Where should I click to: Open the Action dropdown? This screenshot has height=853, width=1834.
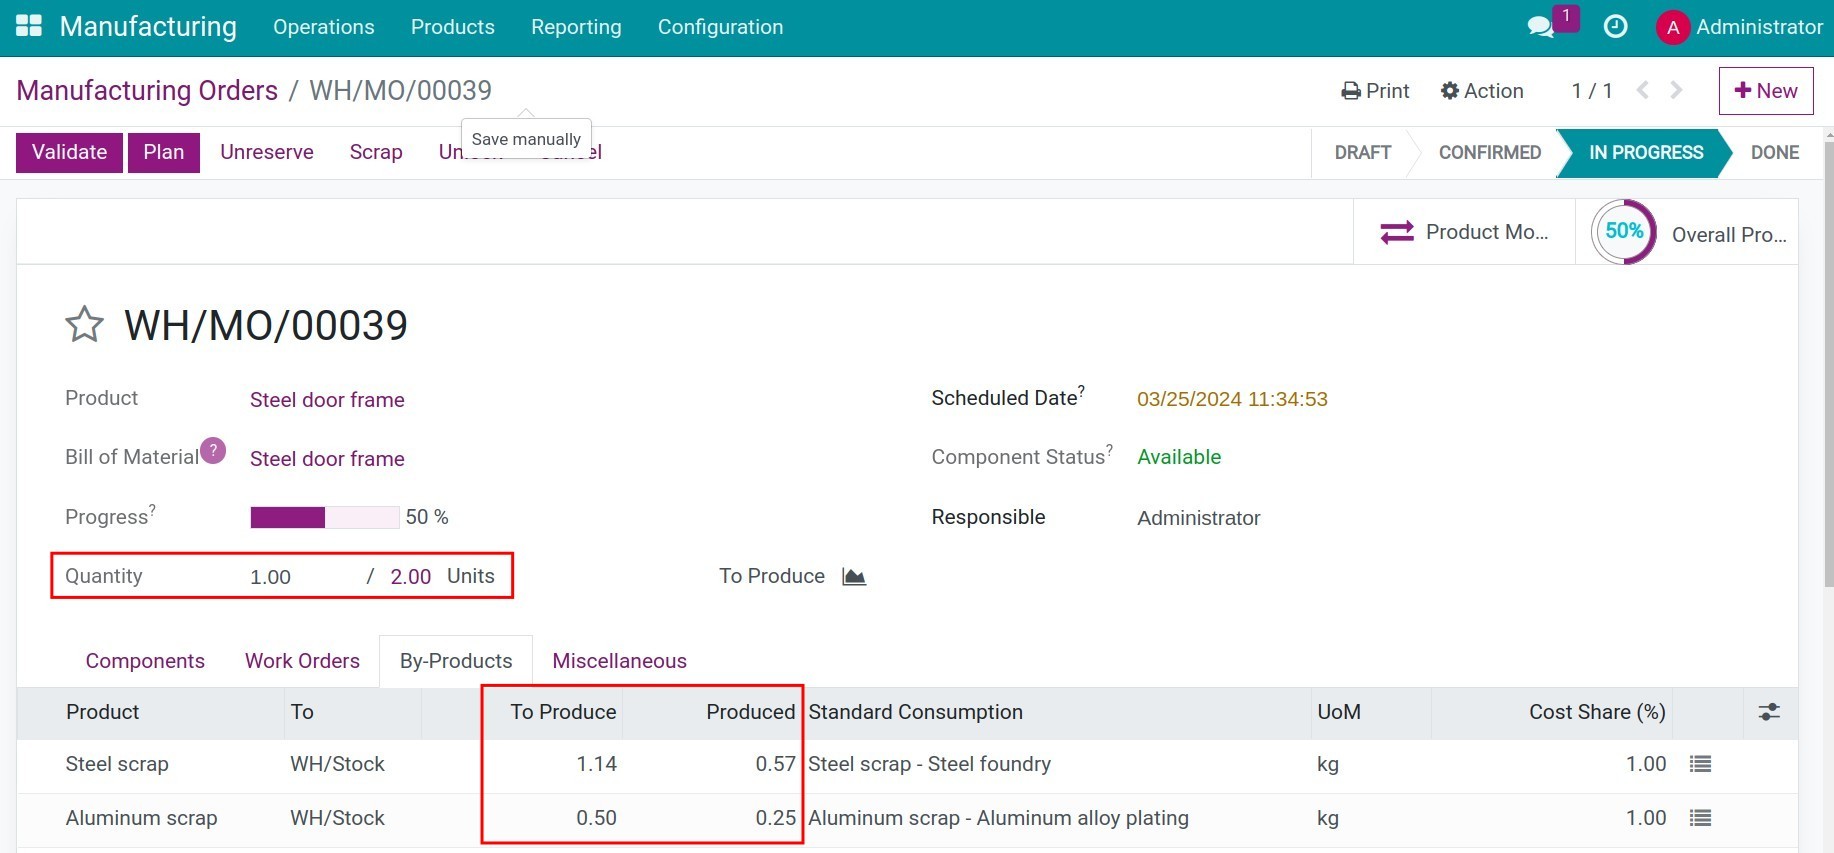tap(1482, 91)
